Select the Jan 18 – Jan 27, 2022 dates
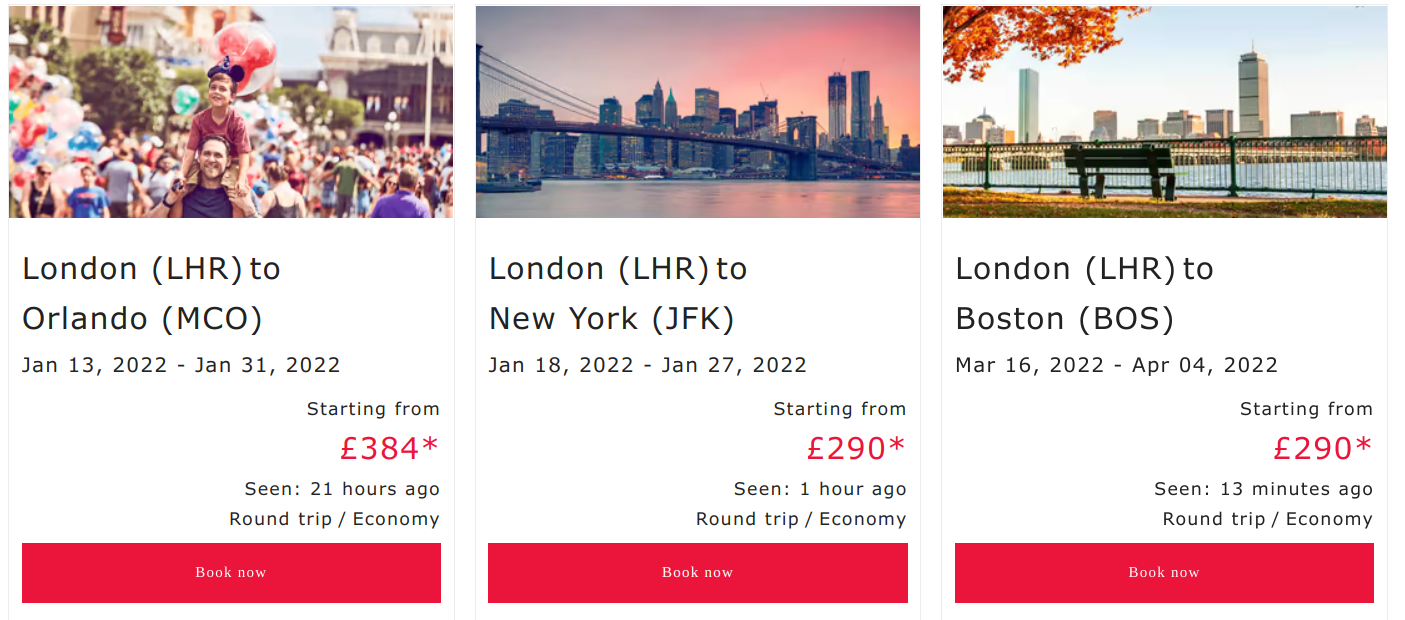1405x620 pixels. (x=647, y=365)
